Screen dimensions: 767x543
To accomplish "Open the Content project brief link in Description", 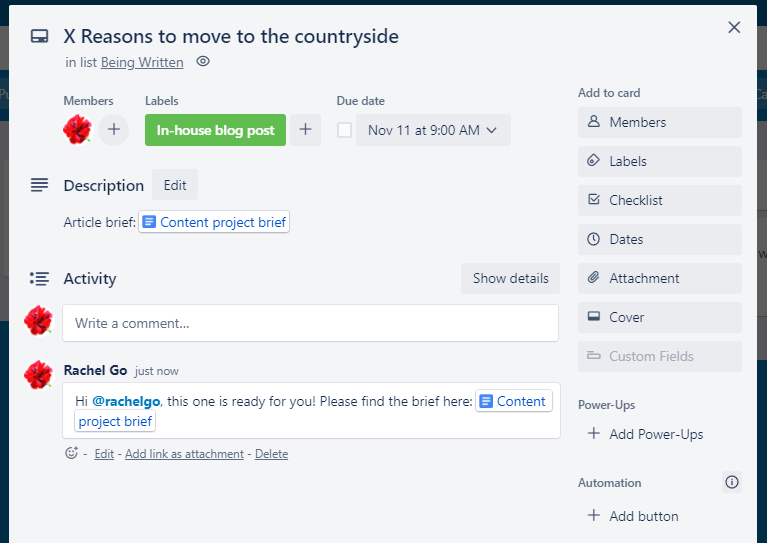I will pyautogui.click(x=214, y=222).
